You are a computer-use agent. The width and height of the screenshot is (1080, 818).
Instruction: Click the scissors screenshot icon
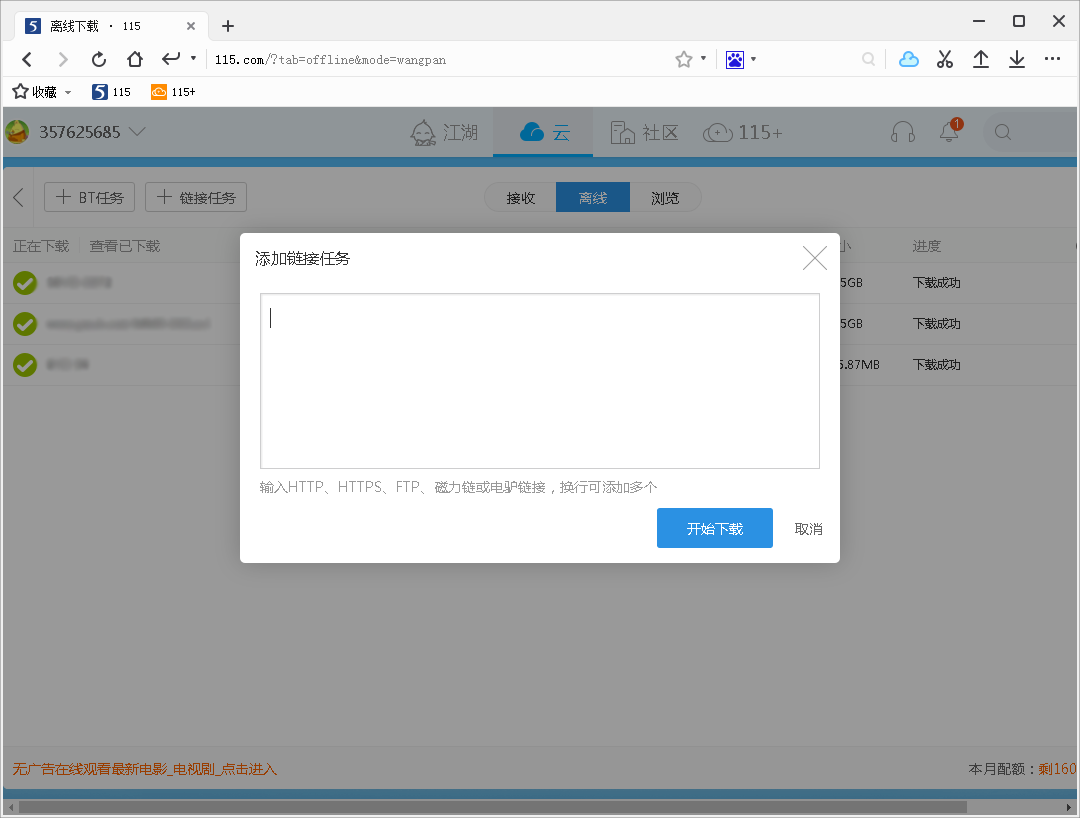tap(945, 59)
